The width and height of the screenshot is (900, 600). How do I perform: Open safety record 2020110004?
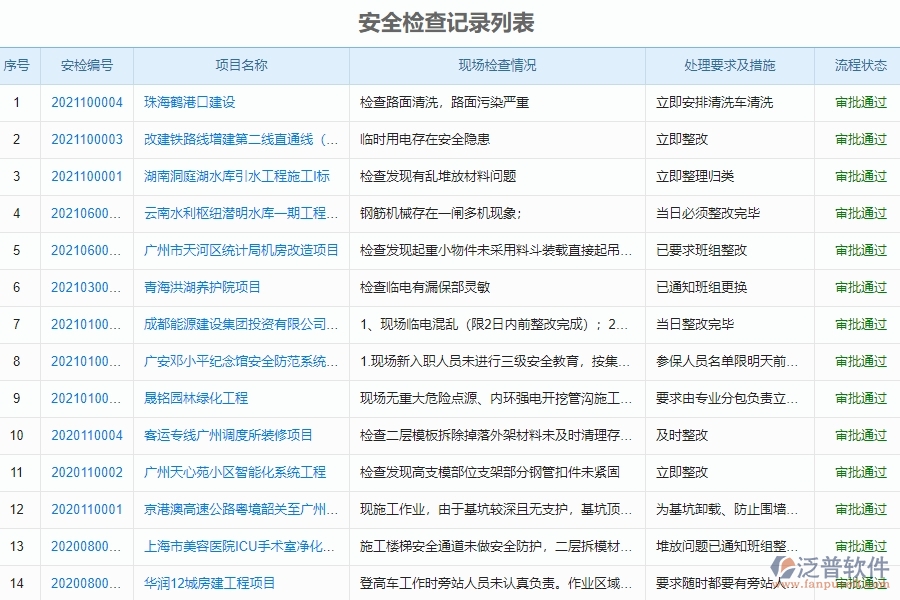coord(87,435)
